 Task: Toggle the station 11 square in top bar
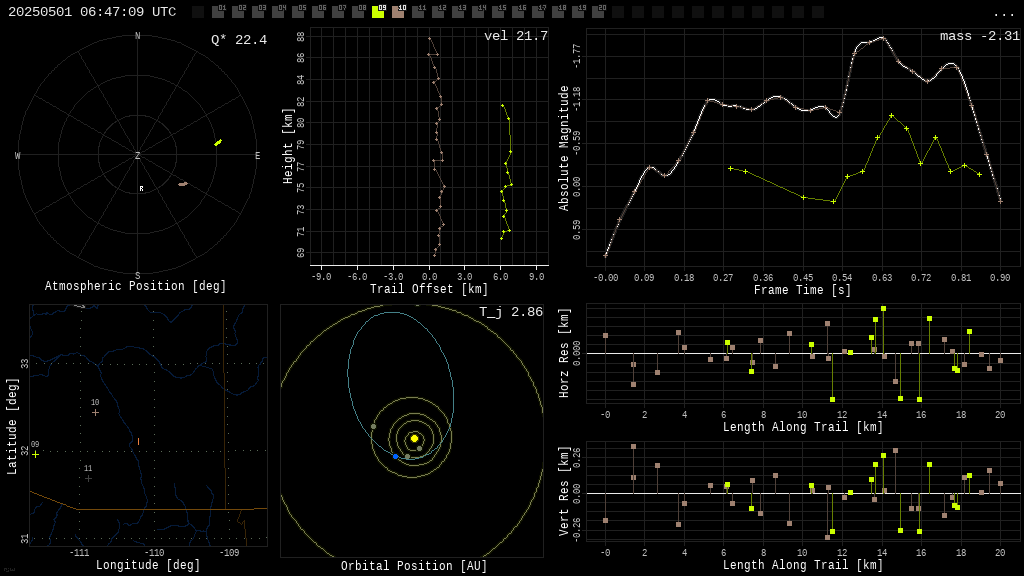(418, 12)
